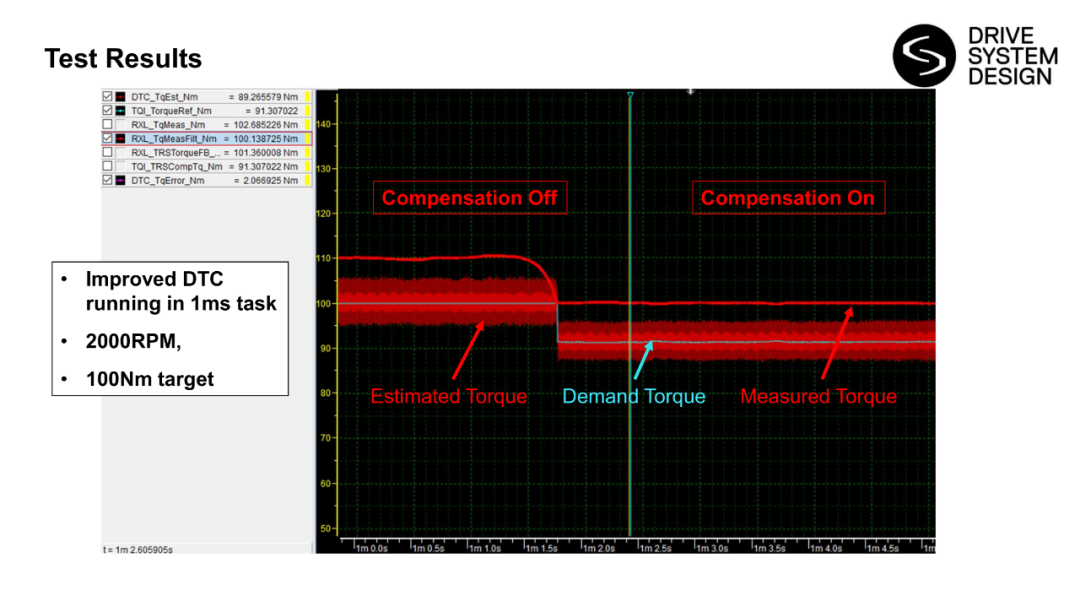Click the cursor triangle marker atop the graph
This screenshot has width=1080, height=602.
(630, 96)
